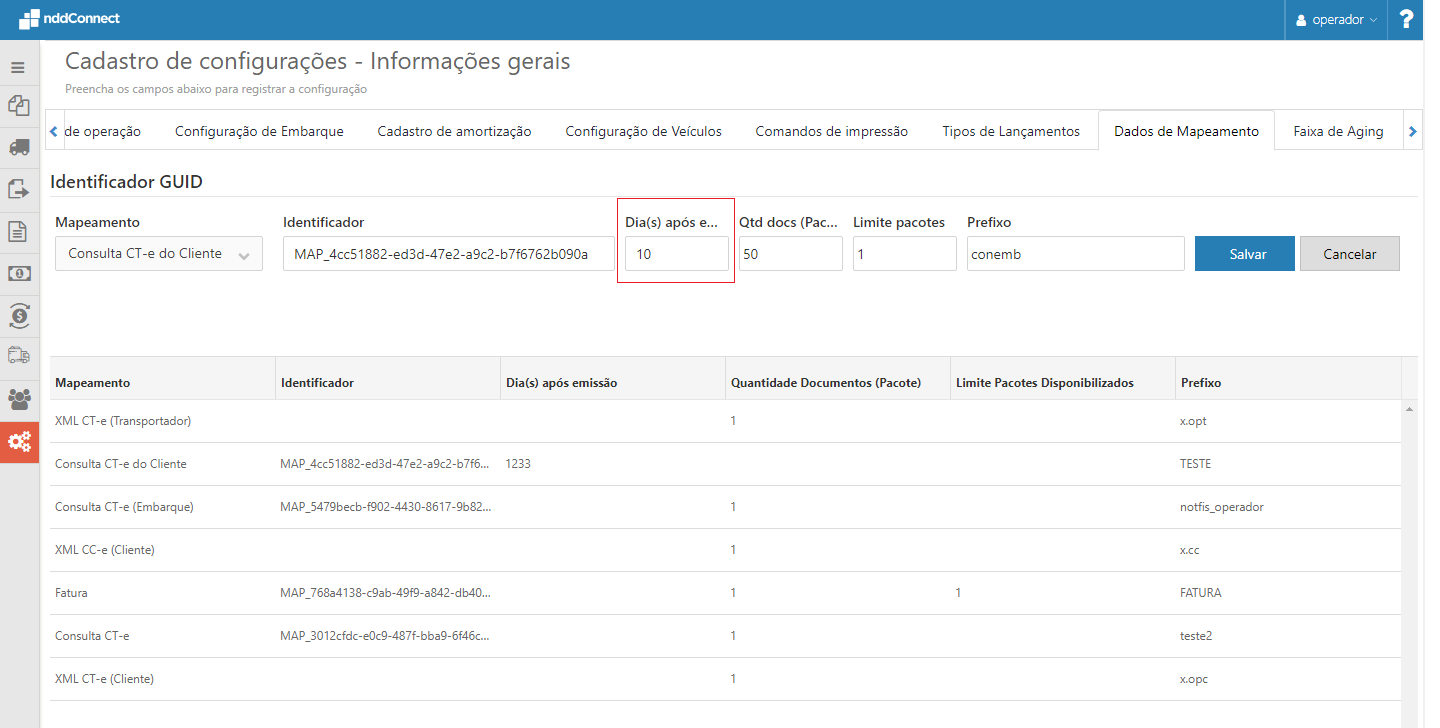This screenshot has height=728, width=1440.
Task: Open the document page sidebar icon
Action: tap(18, 232)
